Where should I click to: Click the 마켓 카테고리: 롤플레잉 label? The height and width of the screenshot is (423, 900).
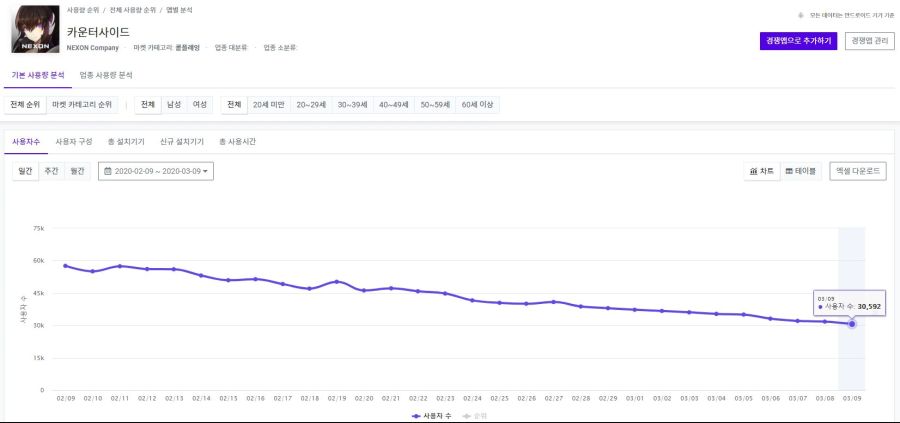[x=166, y=48]
